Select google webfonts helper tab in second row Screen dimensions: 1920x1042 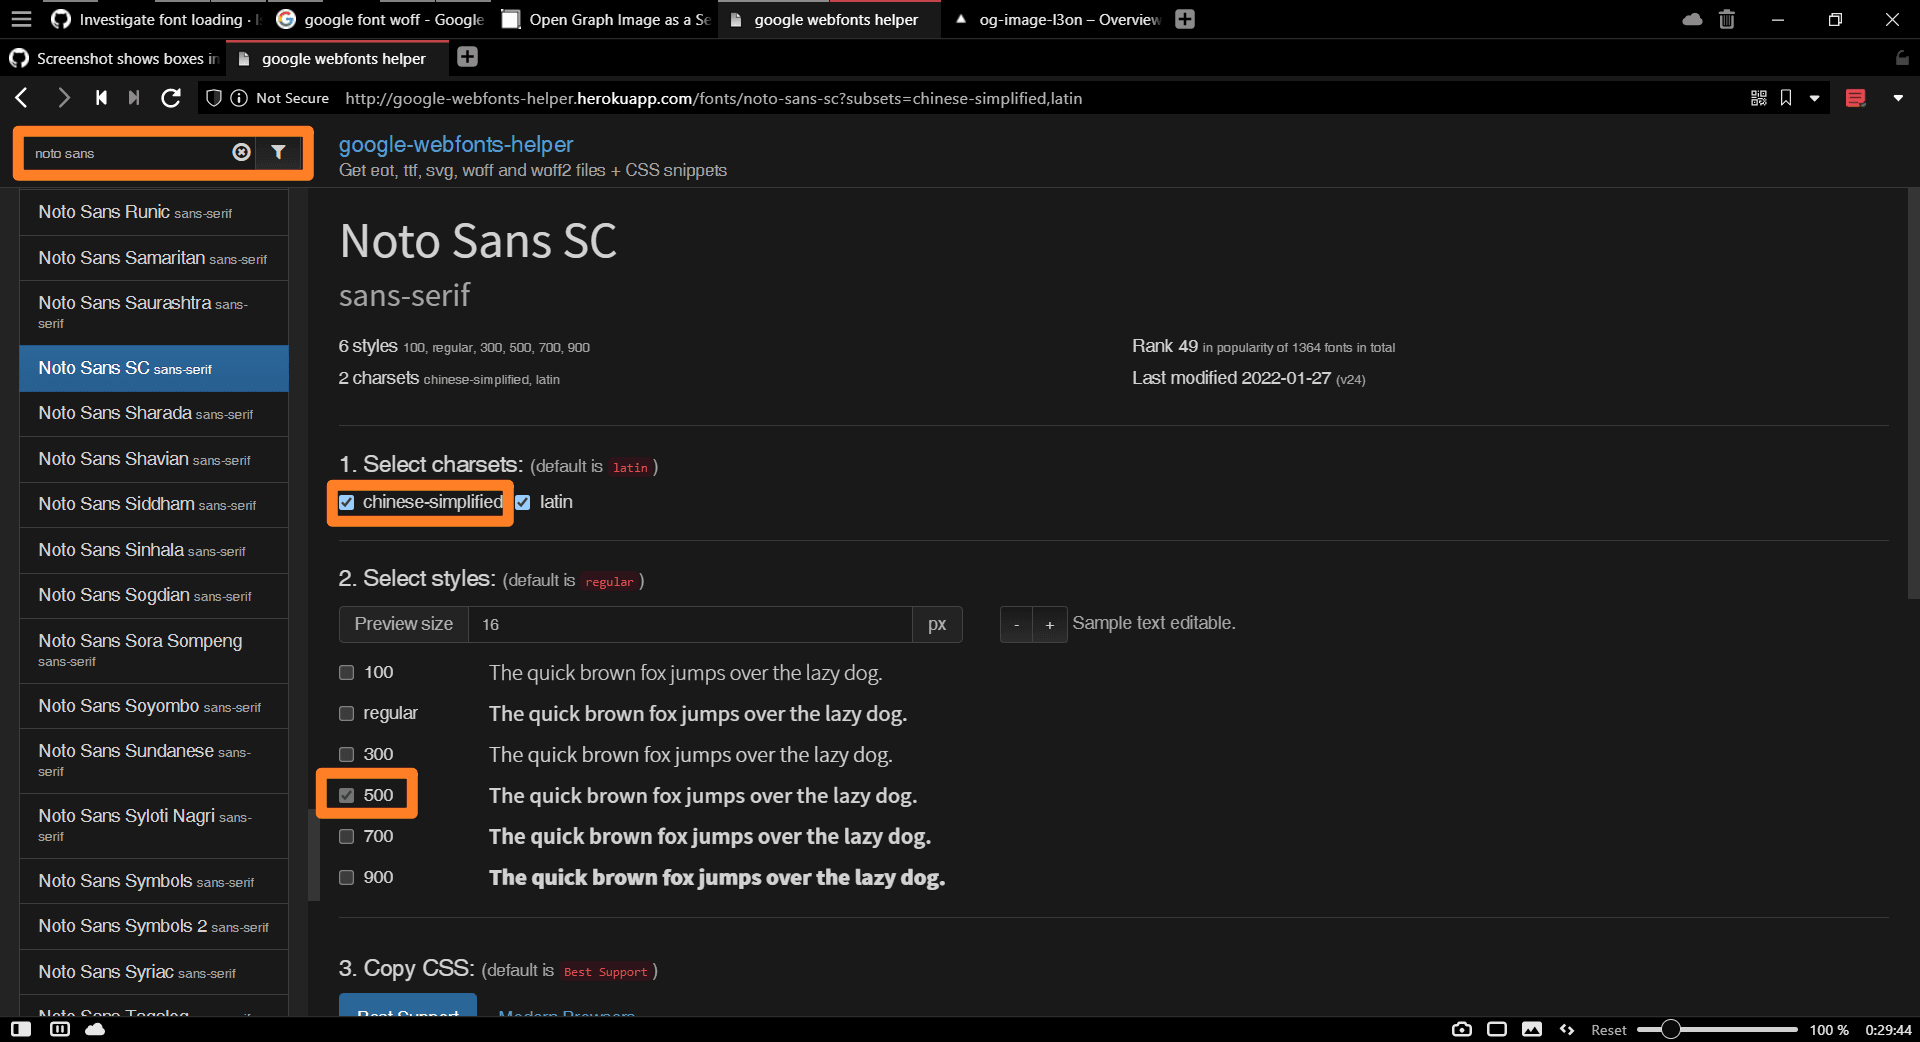pyautogui.click(x=338, y=58)
